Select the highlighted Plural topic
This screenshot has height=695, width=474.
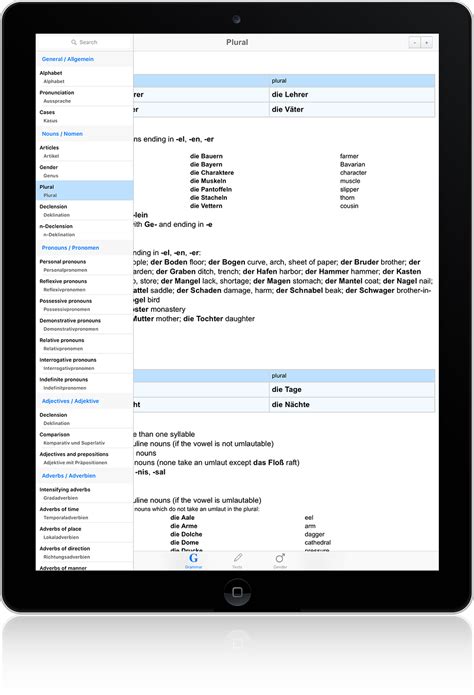pos(84,191)
